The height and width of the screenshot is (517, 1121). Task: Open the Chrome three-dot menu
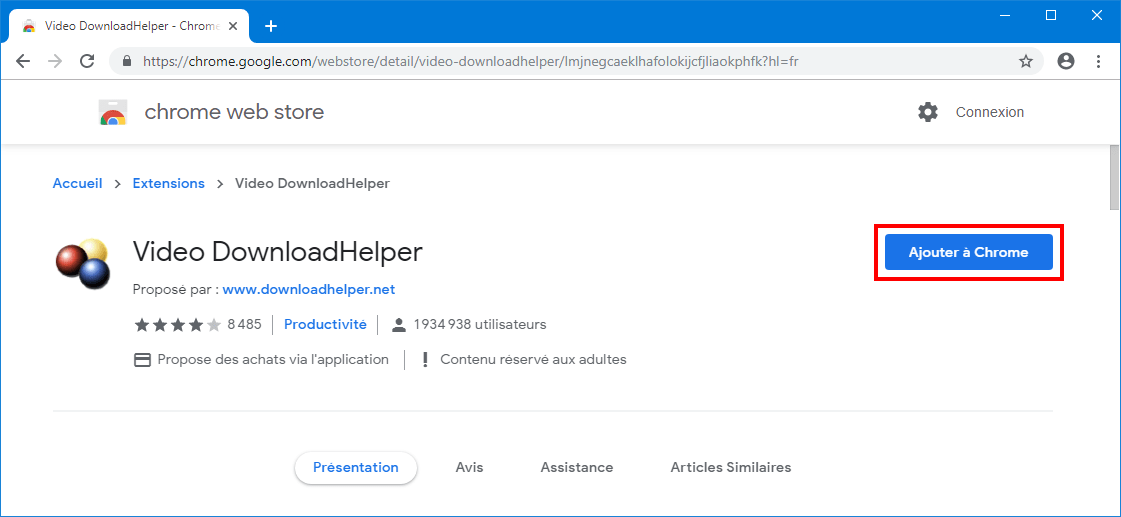tap(1099, 61)
